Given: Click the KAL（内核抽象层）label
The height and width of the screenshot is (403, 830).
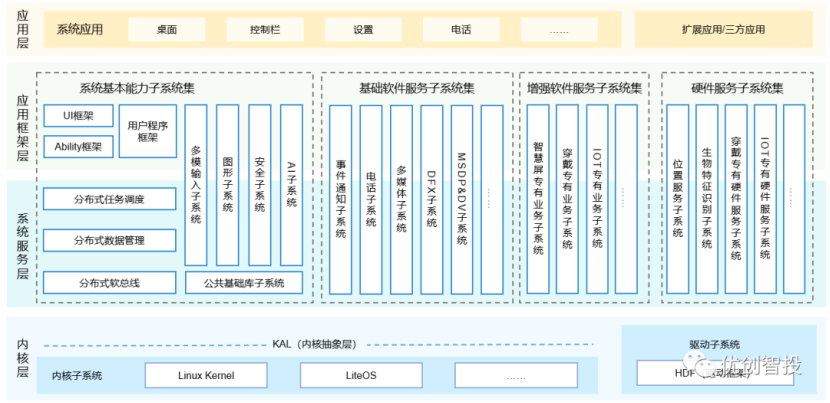Looking at the screenshot, I should [315, 344].
